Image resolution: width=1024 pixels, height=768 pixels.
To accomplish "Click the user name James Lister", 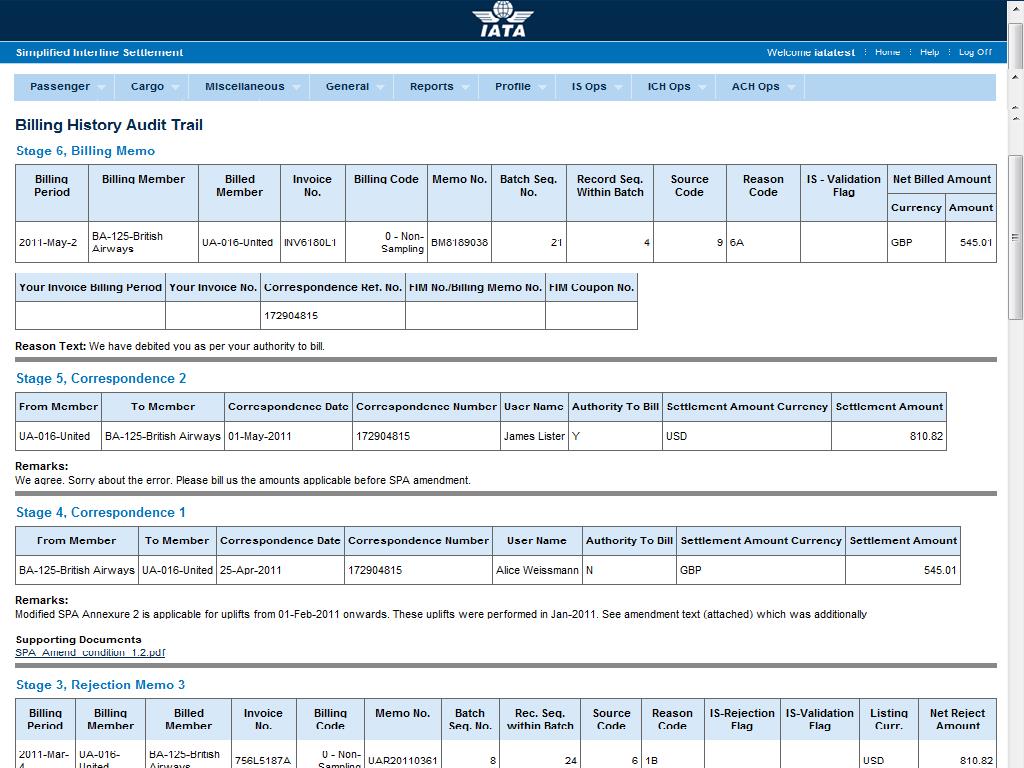I will click(x=534, y=436).
